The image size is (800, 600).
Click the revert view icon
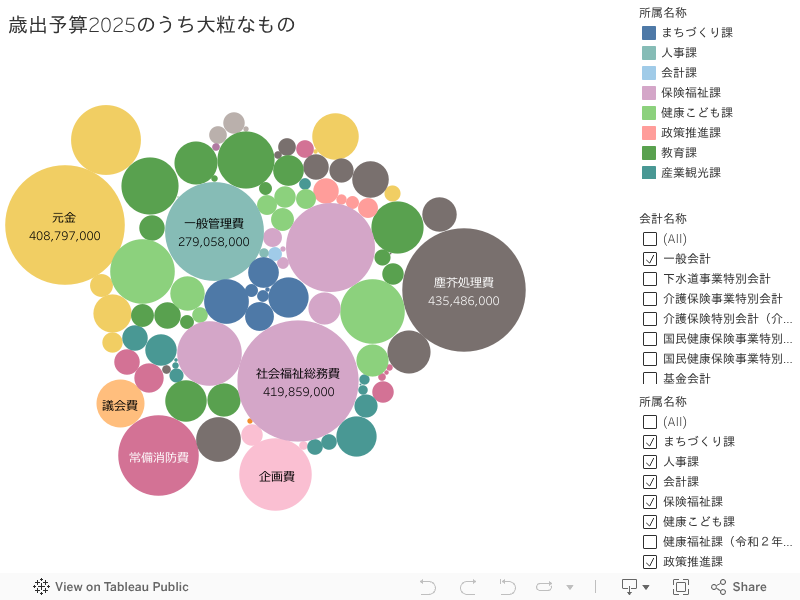507,587
